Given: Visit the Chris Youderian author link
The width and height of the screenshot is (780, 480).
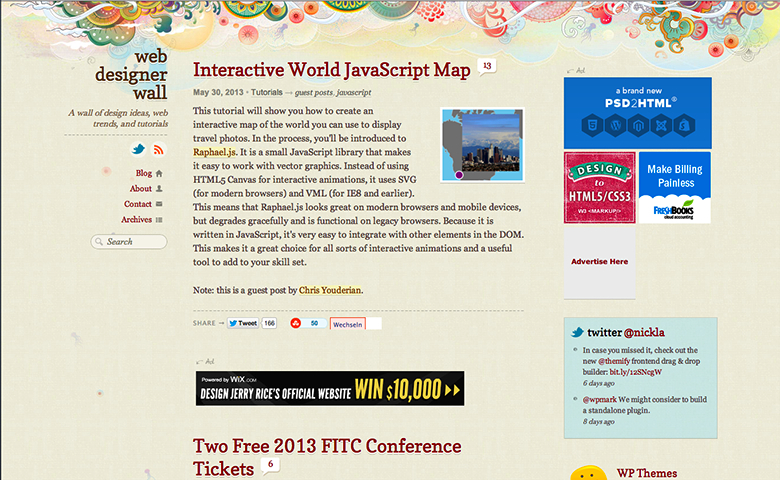Looking at the screenshot, I should click(x=330, y=290).
